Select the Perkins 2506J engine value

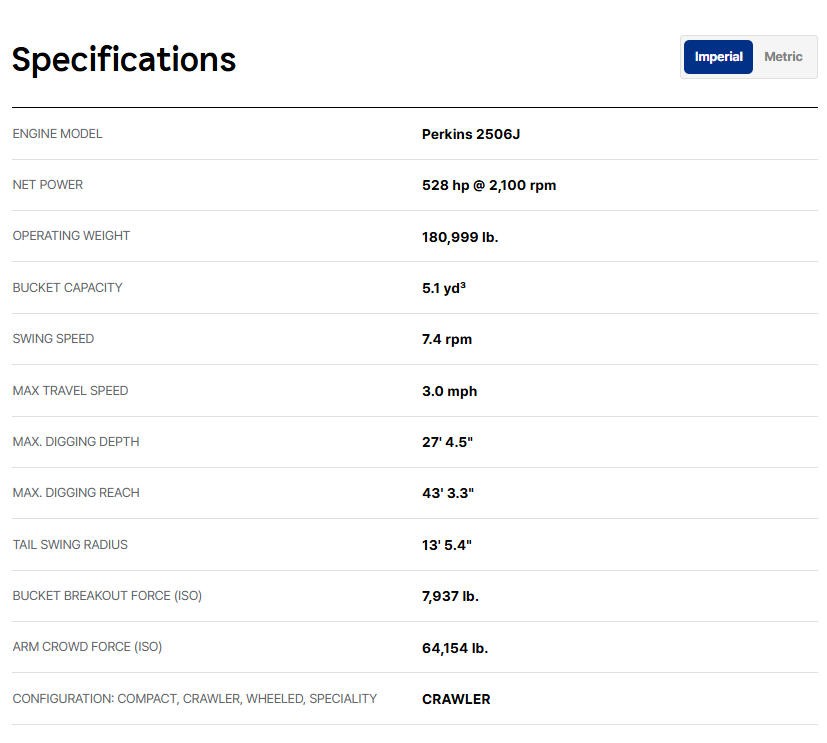[x=470, y=134]
